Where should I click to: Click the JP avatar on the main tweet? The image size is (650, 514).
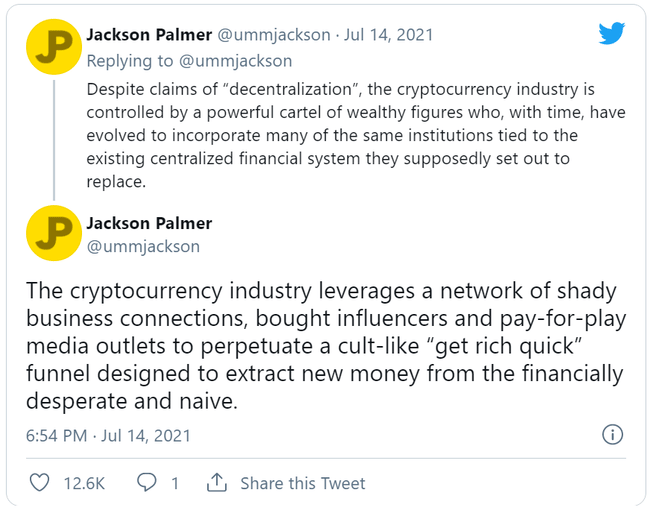point(52,233)
